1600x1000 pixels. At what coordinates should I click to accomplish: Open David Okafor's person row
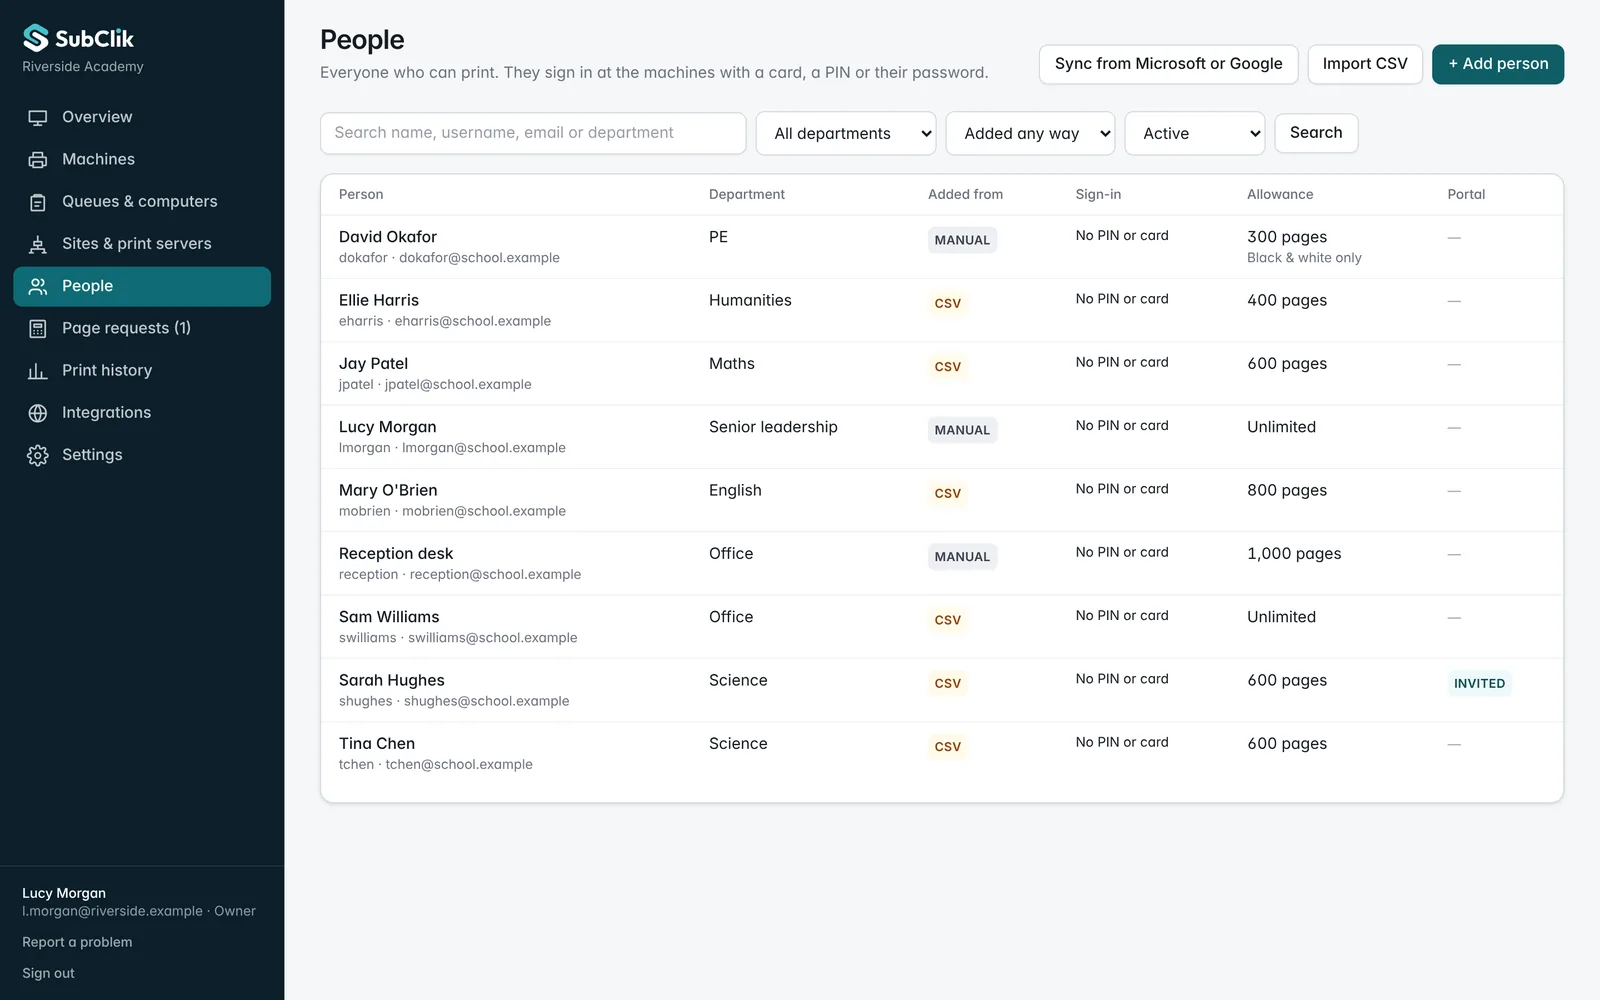click(x=942, y=246)
